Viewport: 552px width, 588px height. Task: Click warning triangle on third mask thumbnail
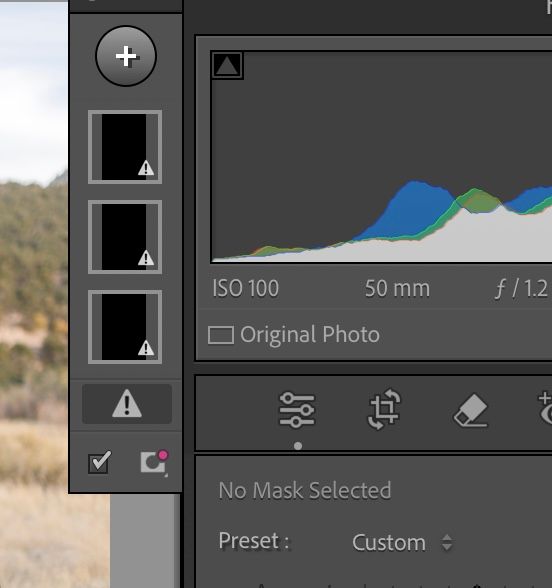tap(146, 348)
